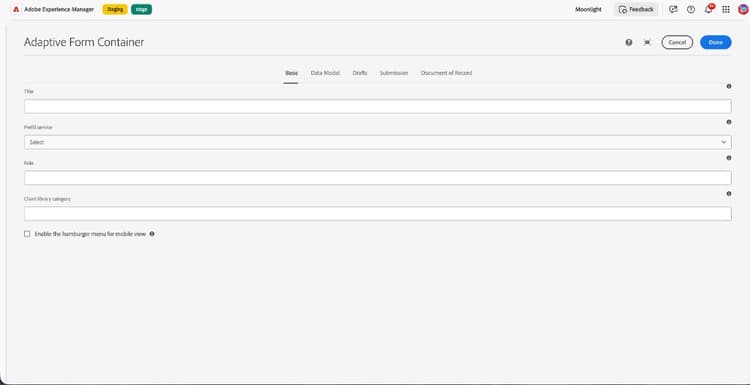This screenshot has width=750, height=385.
Task: Open dialog help icon beside Cancel
Action: pos(629,43)
